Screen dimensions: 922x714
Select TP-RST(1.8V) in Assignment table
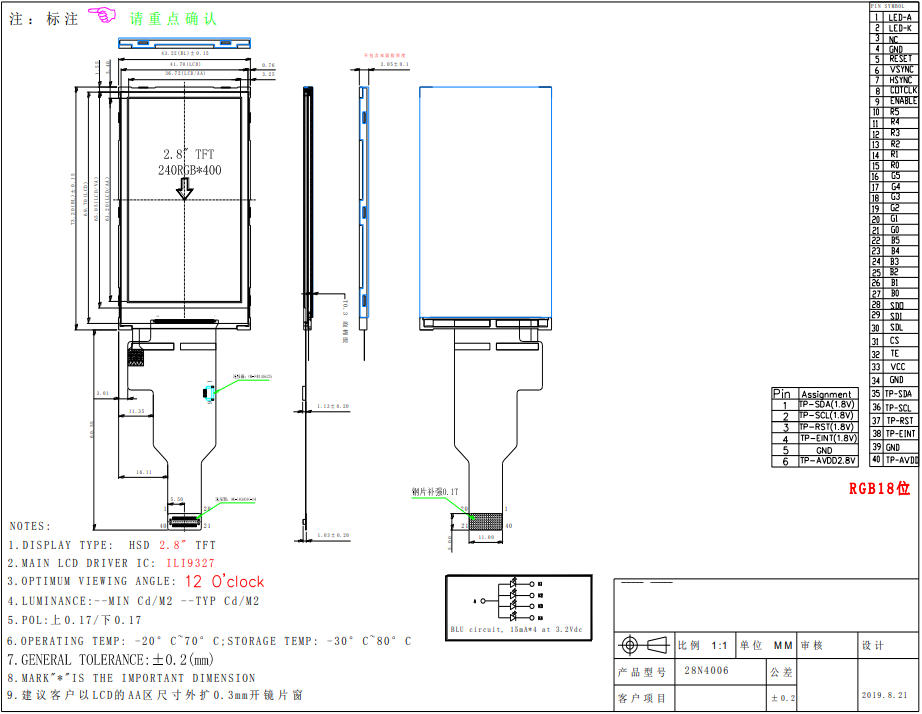826,427
